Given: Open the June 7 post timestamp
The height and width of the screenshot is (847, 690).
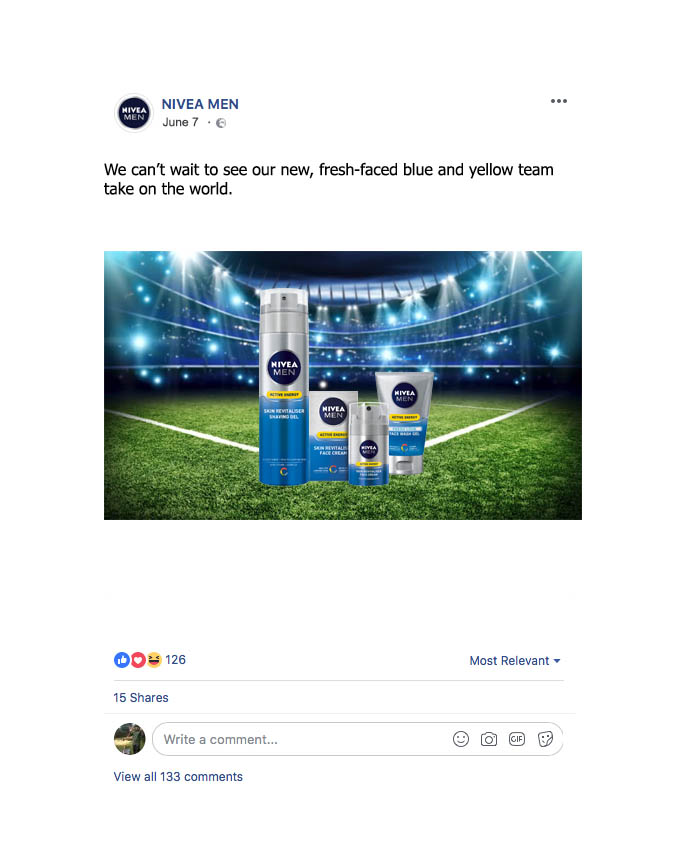Looking at the screenshot, I should (180, 123).
